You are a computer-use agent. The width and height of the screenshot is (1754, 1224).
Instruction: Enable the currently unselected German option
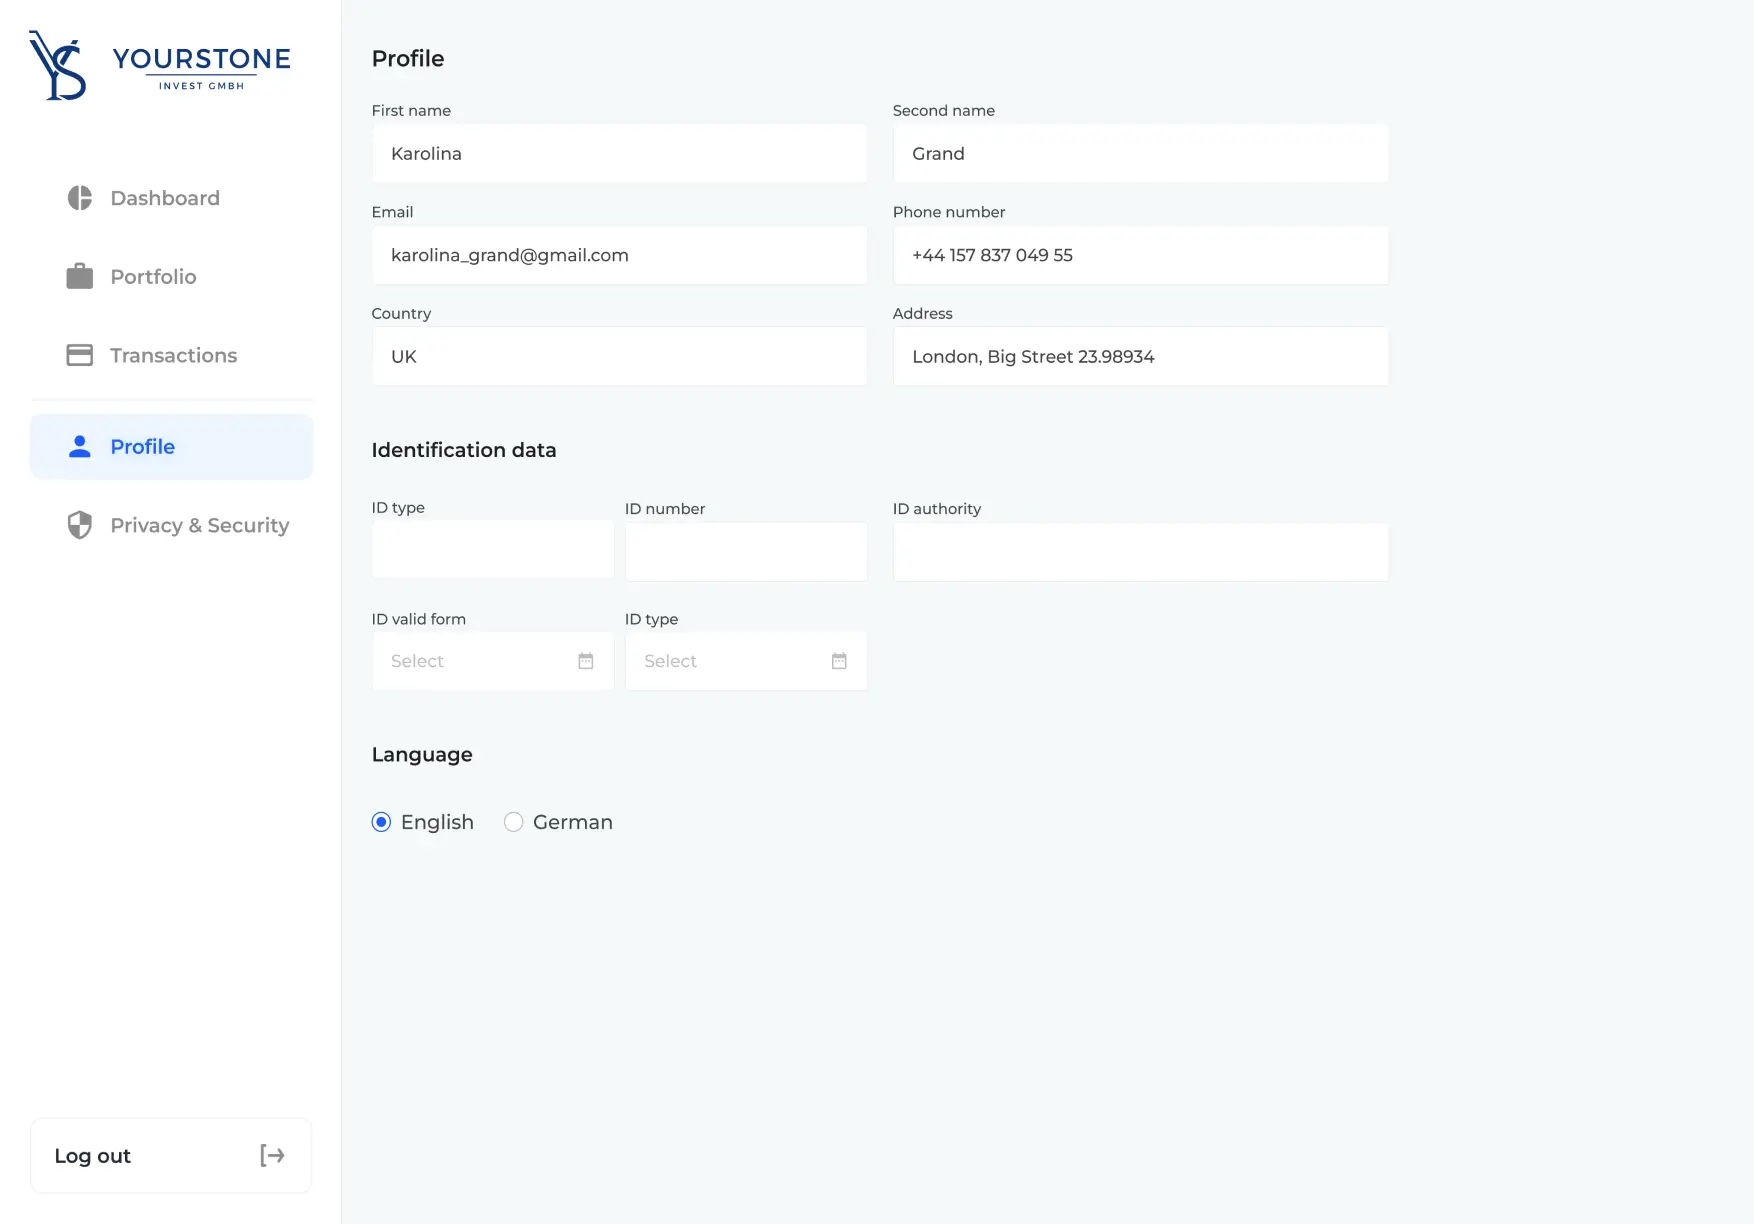(x=514, y=822)
